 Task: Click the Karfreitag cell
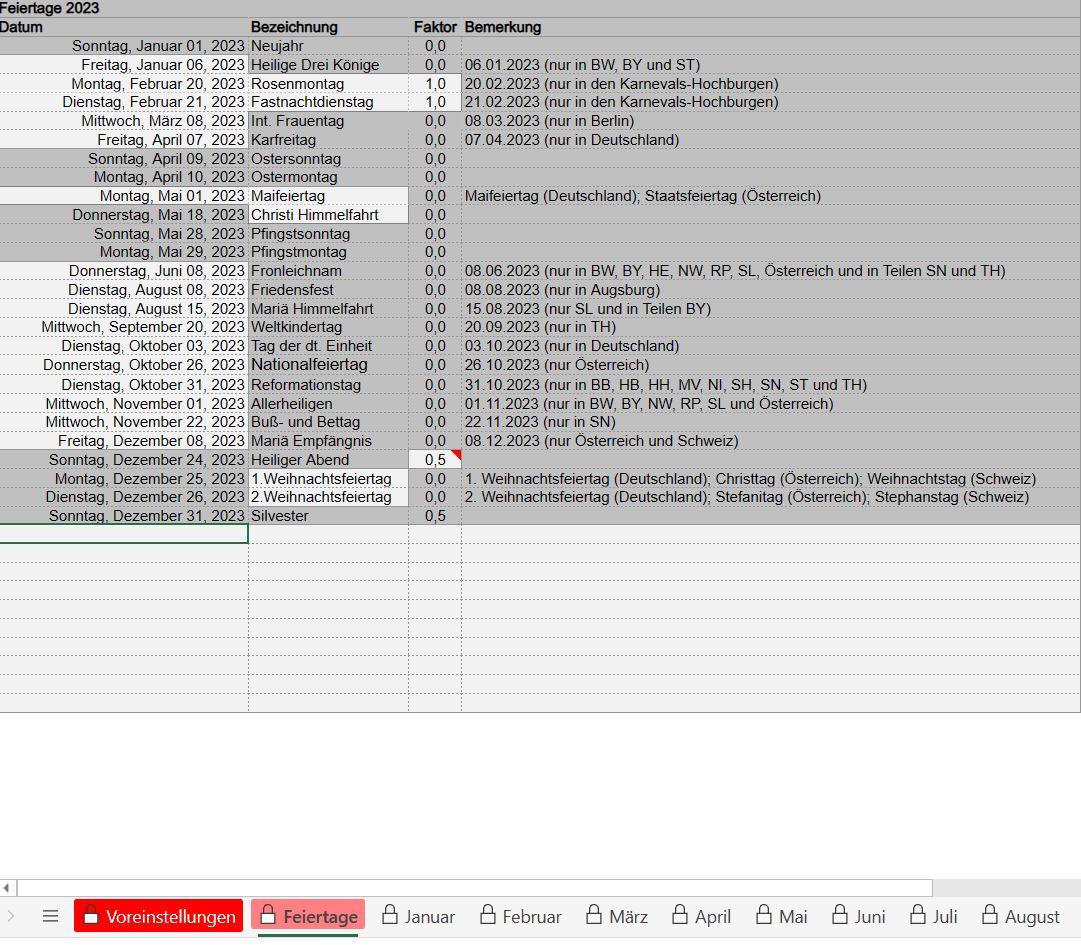(328, 140)
